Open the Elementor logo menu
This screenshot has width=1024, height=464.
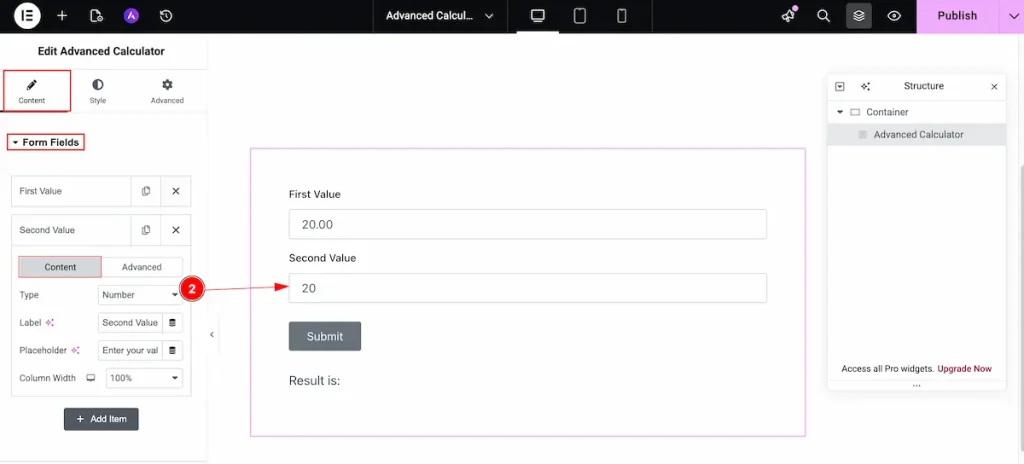pyautogui.click(x=27, y=16)
